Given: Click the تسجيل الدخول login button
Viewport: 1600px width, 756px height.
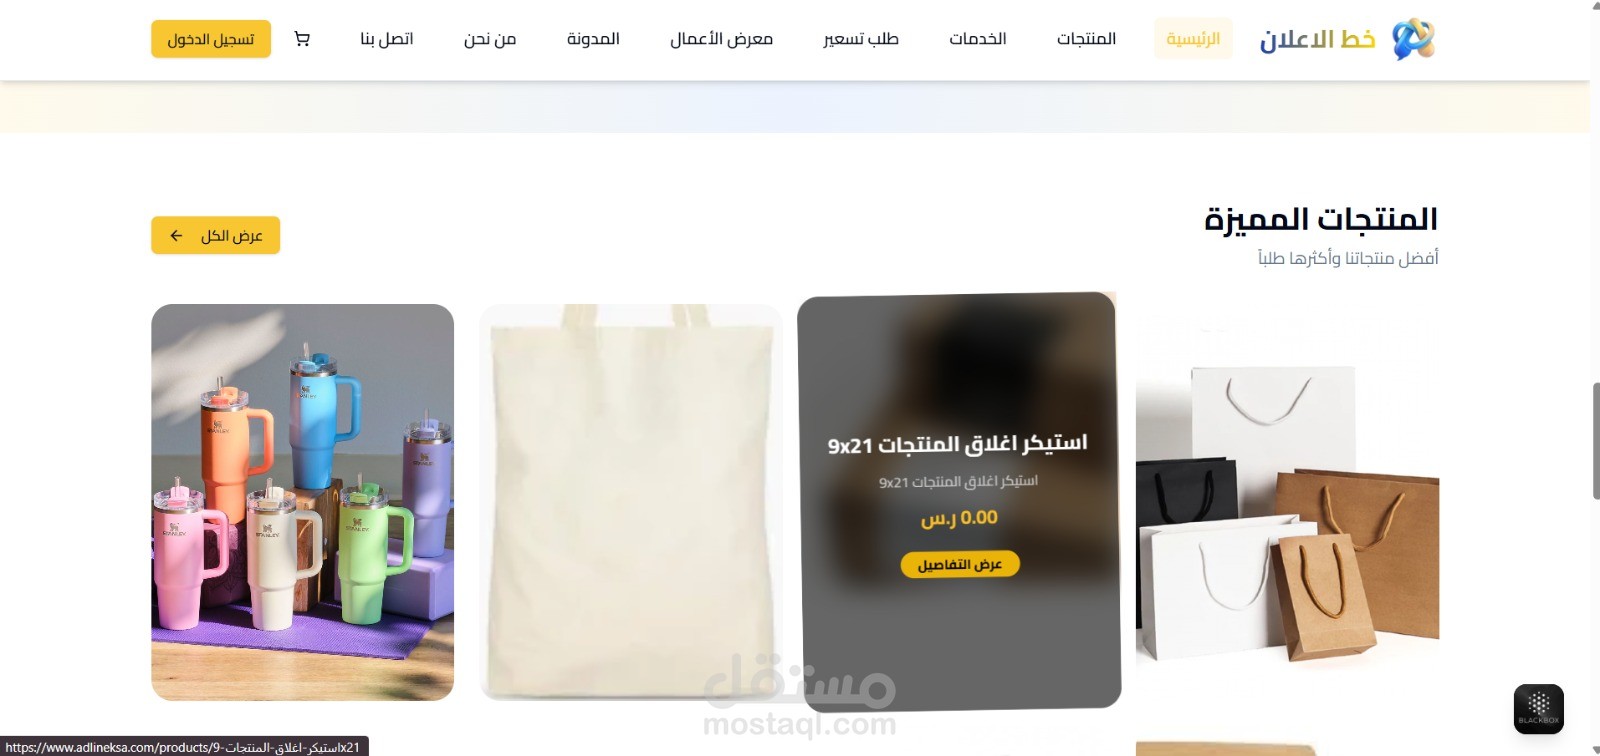Looking at the screenshot, I should click(211, 39).
